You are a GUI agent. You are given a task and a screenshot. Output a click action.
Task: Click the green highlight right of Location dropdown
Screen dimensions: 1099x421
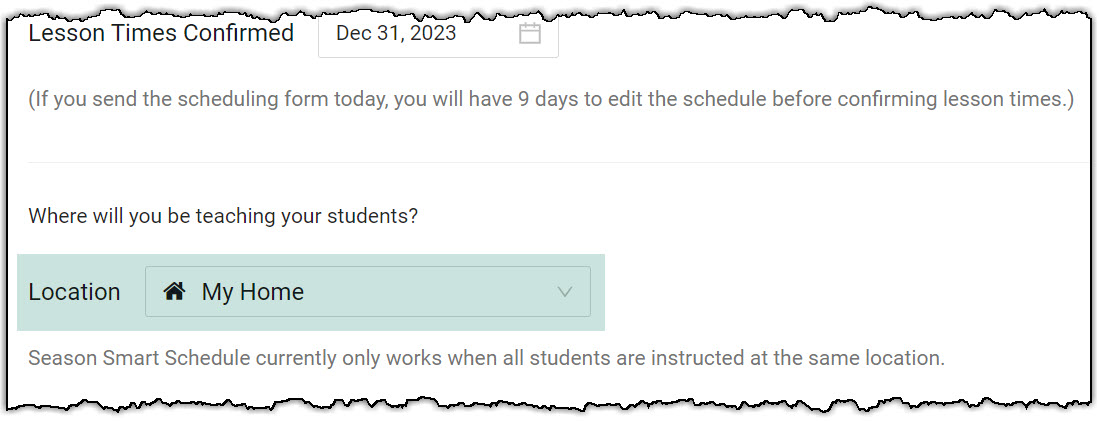pos(598,292)
